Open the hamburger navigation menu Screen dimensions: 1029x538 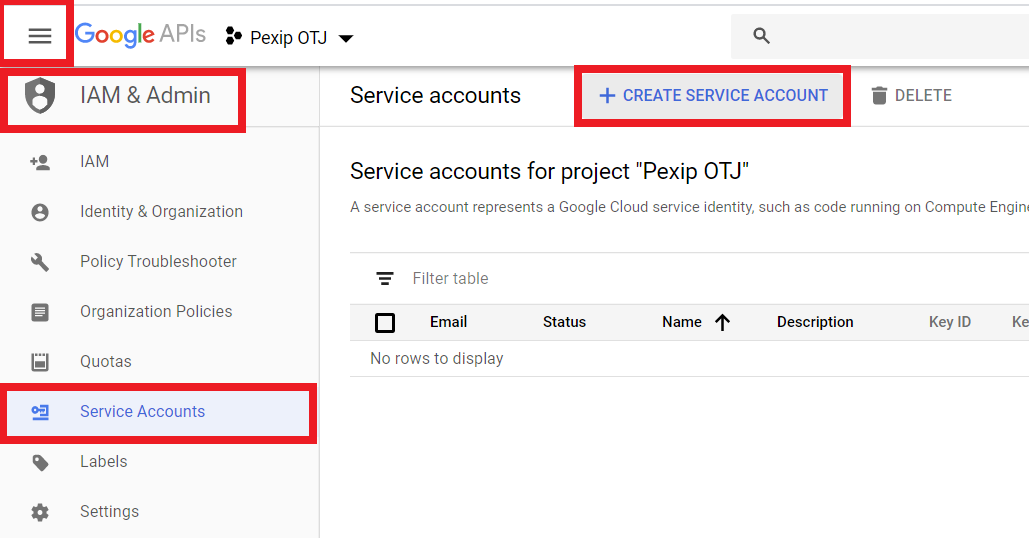click(39, 36)
